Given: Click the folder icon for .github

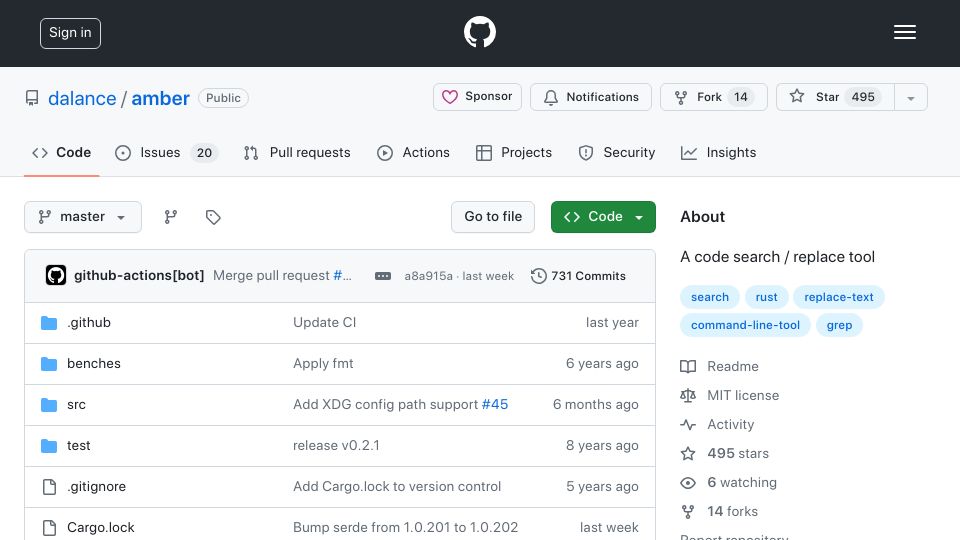Looking at the screenshot, I should point(49,323).
